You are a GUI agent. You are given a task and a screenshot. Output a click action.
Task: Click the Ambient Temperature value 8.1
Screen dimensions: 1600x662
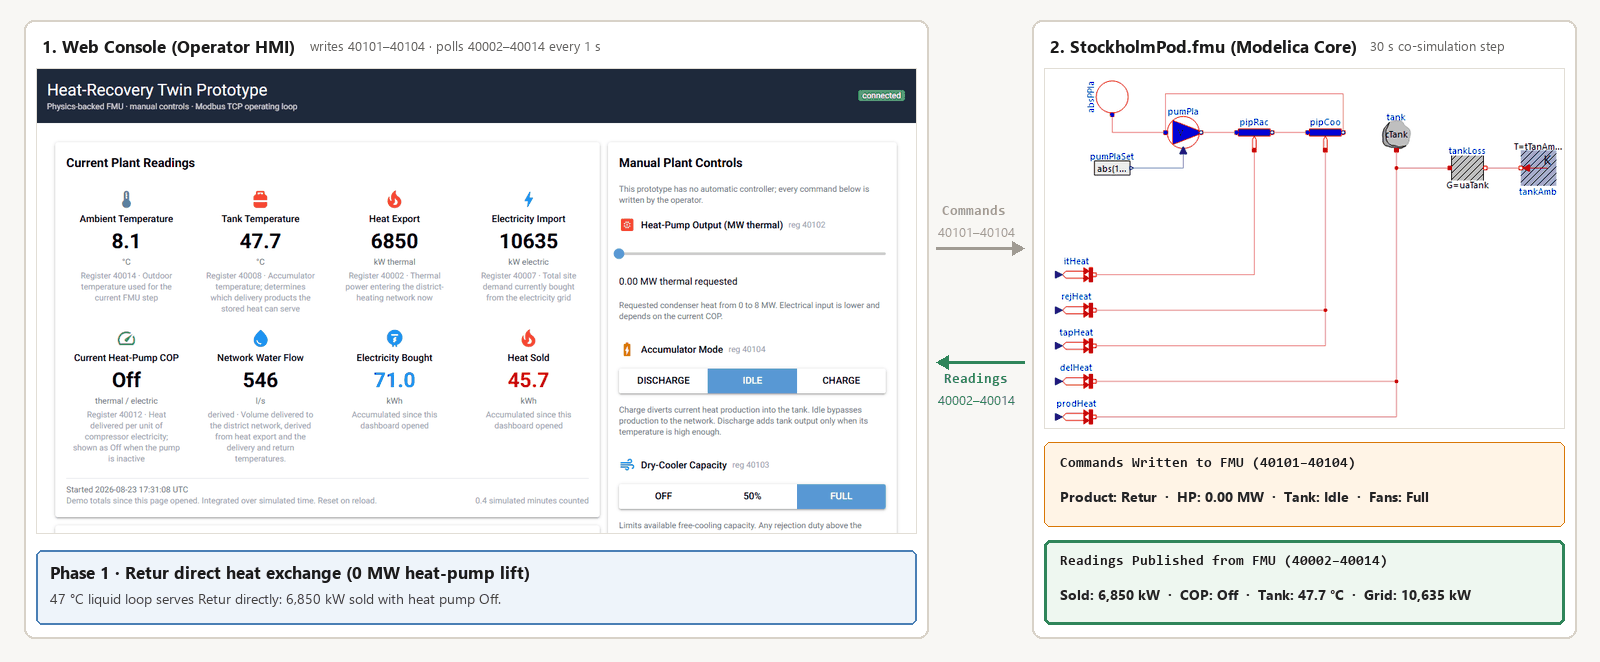pyautogui.click(x=126, y=241)
